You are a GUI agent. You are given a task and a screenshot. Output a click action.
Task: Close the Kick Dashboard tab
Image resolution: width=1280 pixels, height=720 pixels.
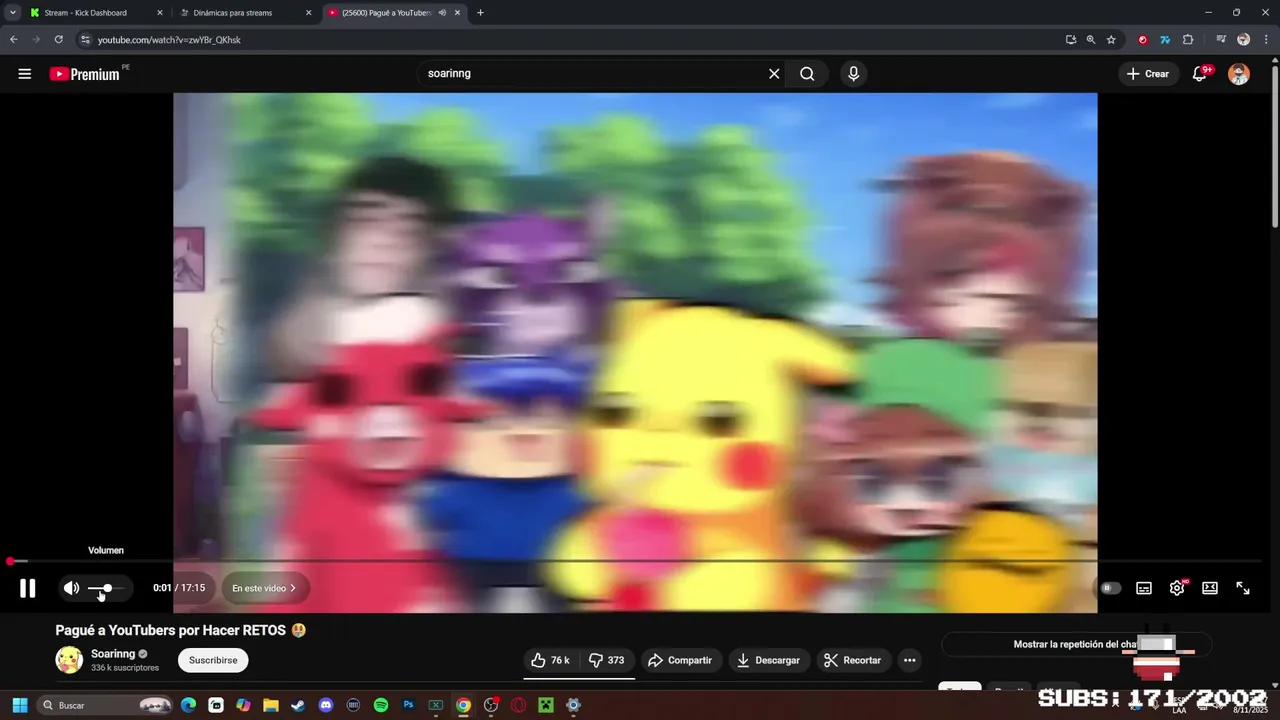(x=159, y=13)
